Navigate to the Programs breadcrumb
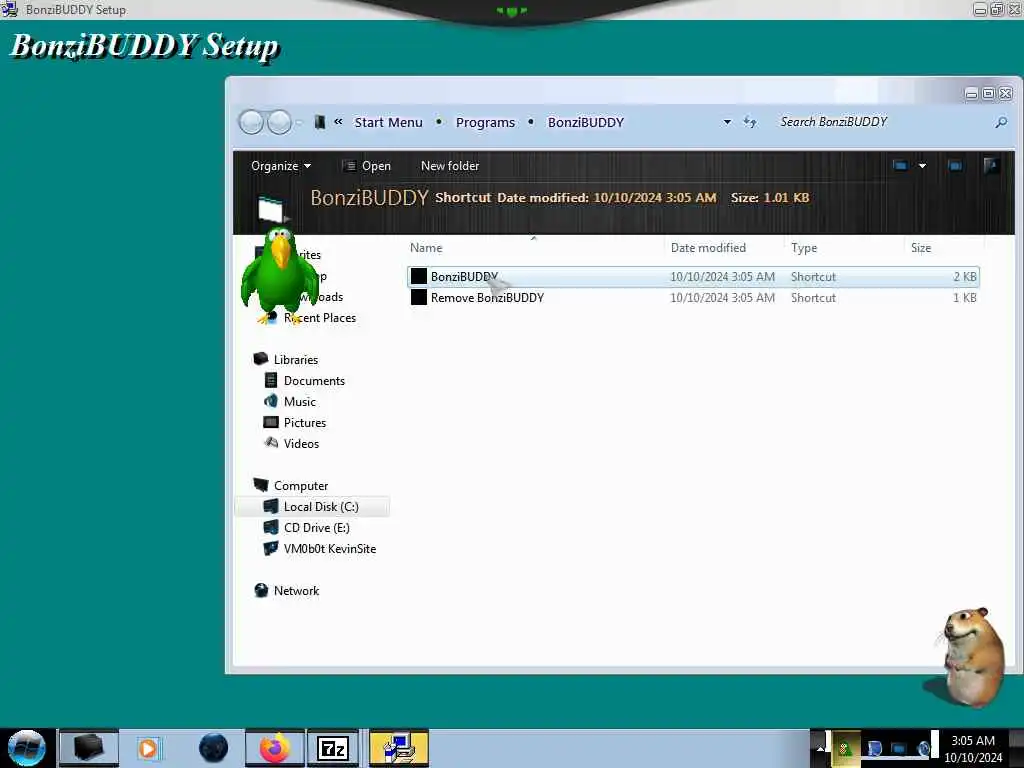 pos(485,122)
